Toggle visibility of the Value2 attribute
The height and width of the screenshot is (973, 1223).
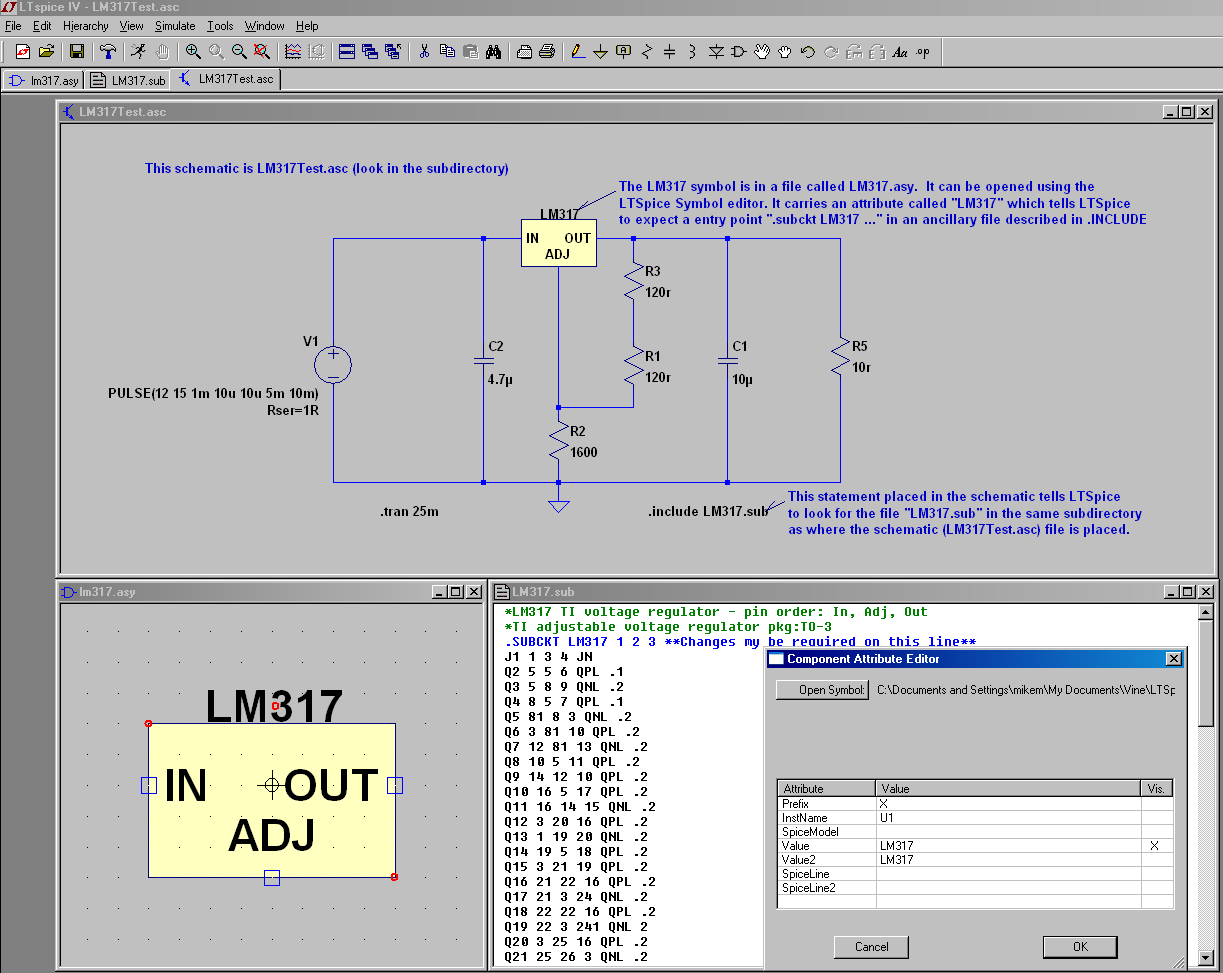pyautogui.click(x=1156, y=860)
